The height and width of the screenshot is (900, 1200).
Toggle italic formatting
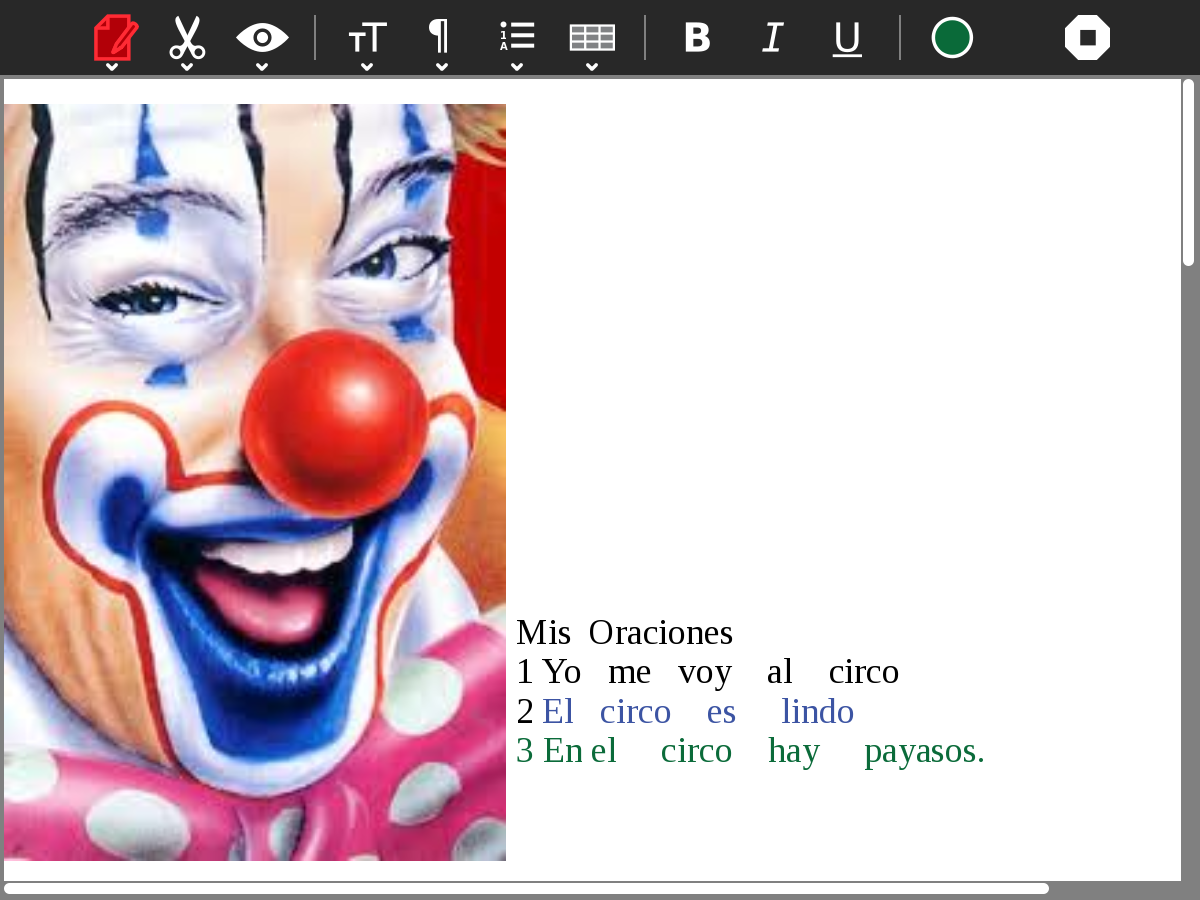pyautogui.click(x=771, y=37)
